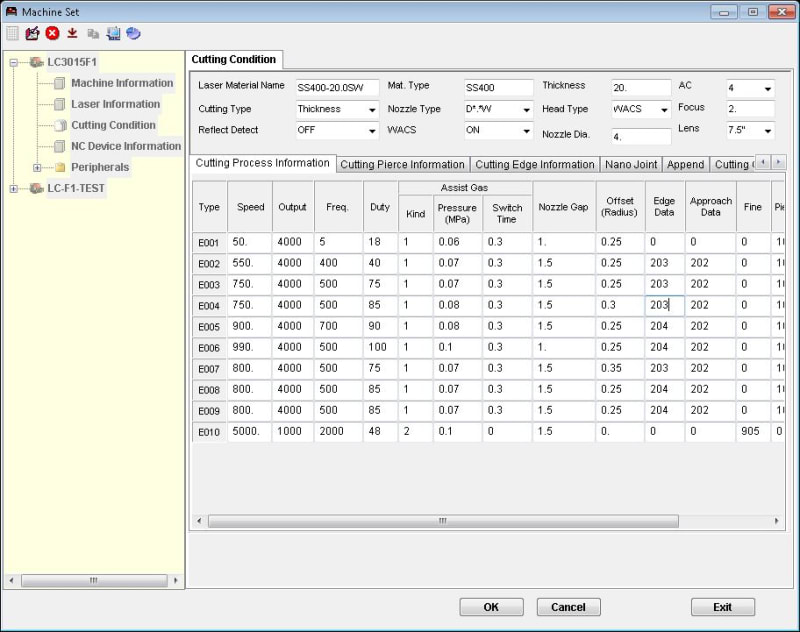Select NC Device Information in the tree
Screen dimensions: 800x632
click(x=126, y=146)
